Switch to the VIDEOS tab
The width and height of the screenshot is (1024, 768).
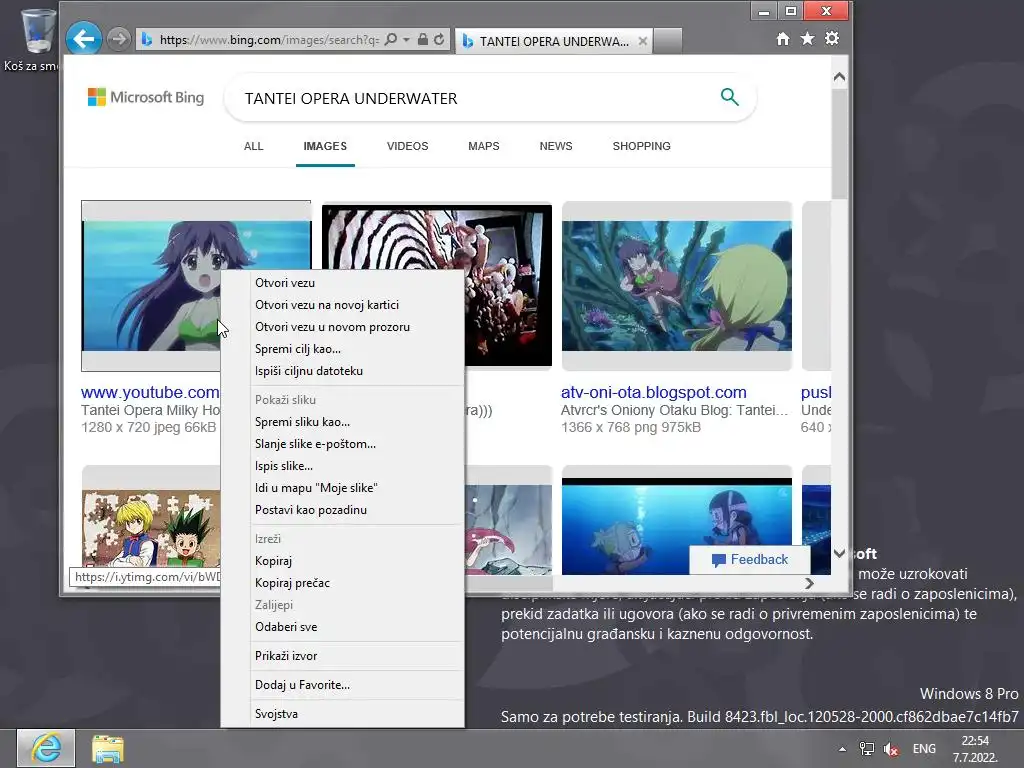(x=408, y=146)
